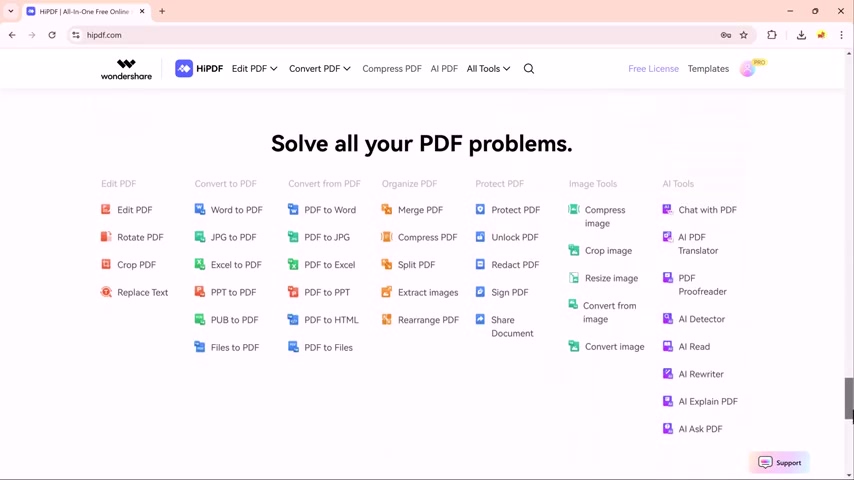Open the Rearrange PDF link
The height and width of the screenshot is (480, 854).
coord(420,320)
